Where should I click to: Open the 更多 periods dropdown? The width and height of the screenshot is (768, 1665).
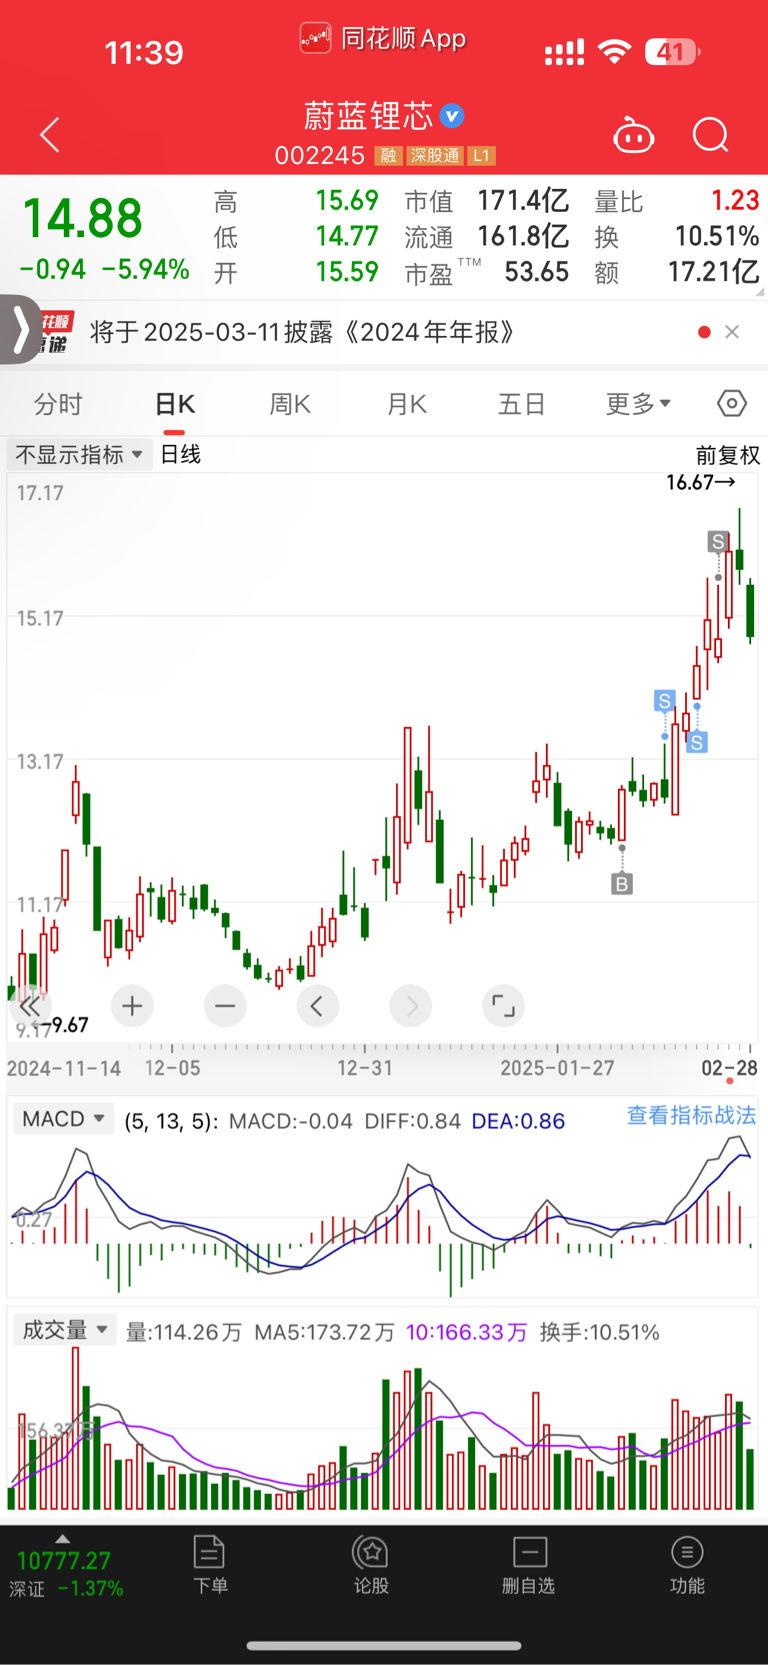[638, 404]
